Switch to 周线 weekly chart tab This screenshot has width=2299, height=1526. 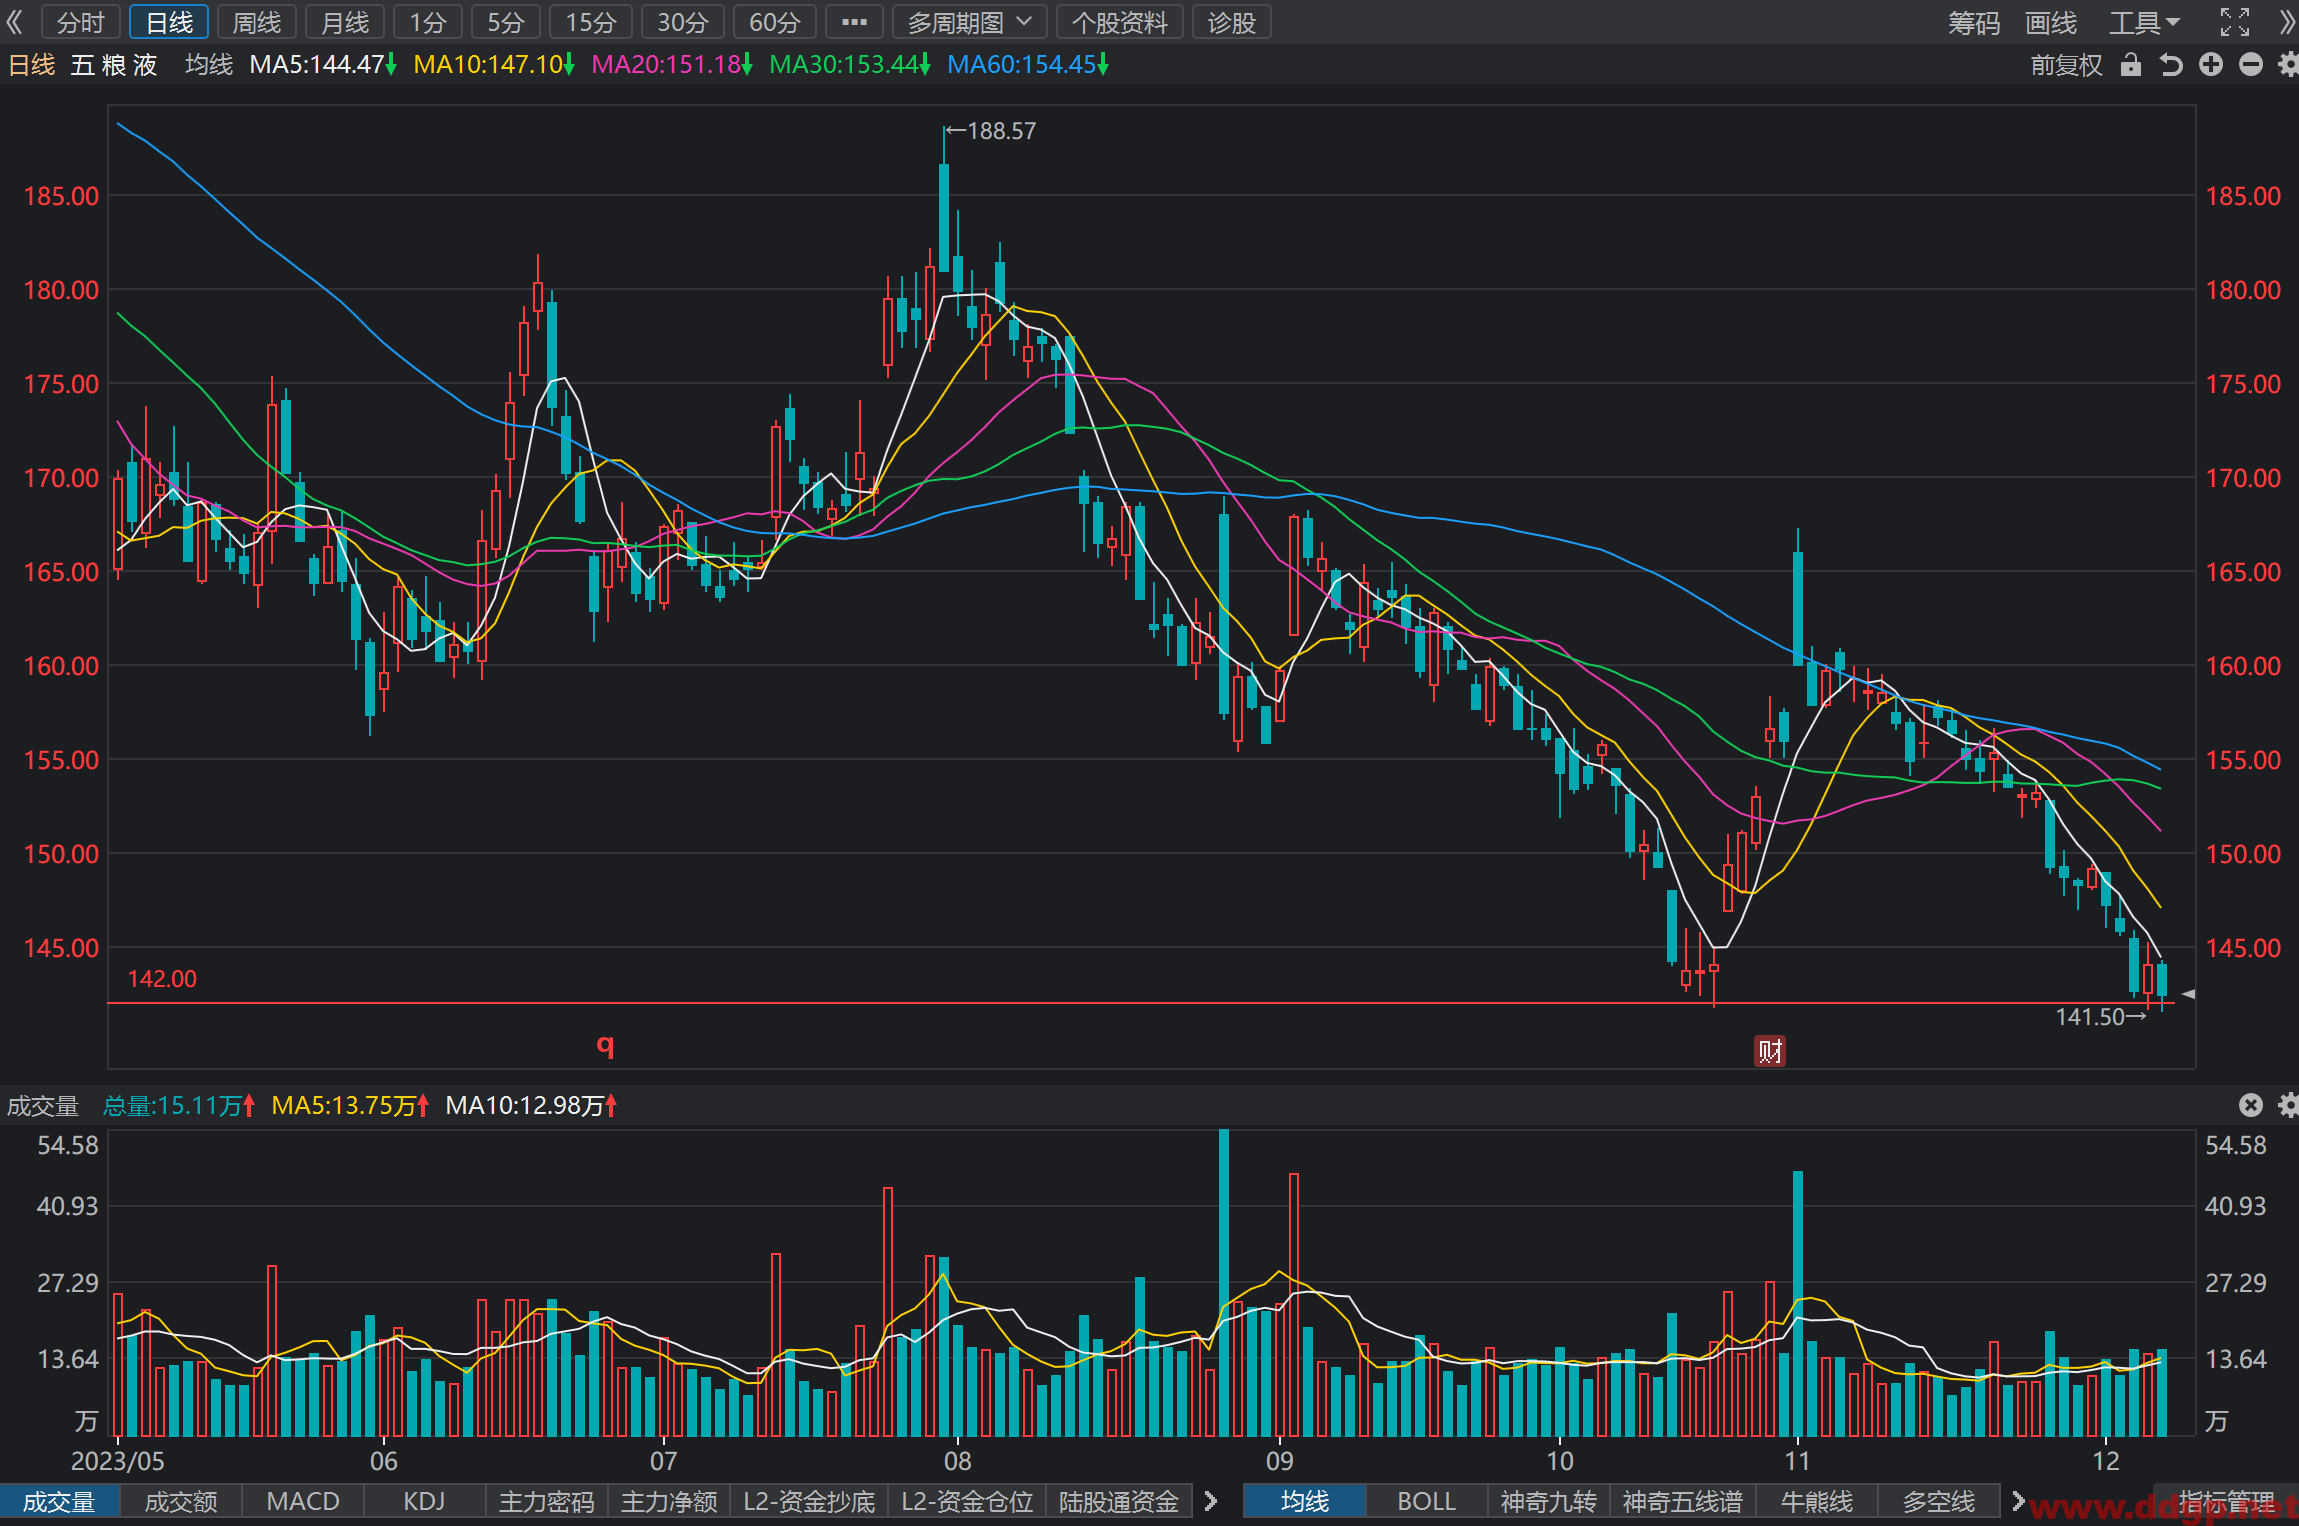[257, 22]
